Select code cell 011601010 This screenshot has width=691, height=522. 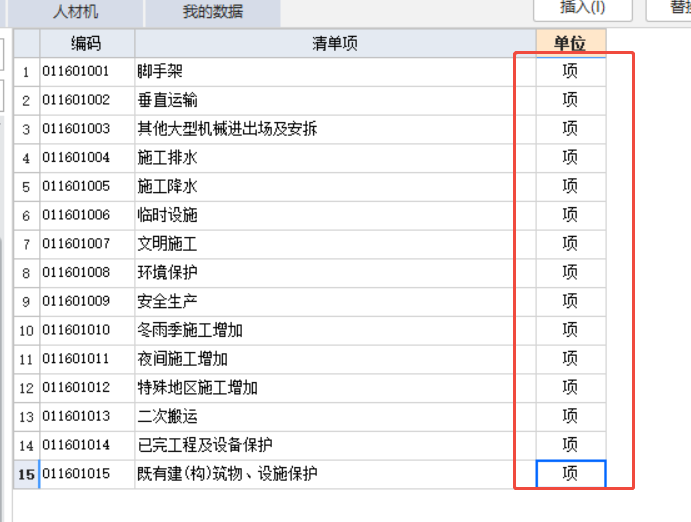[x=87, y=330]
